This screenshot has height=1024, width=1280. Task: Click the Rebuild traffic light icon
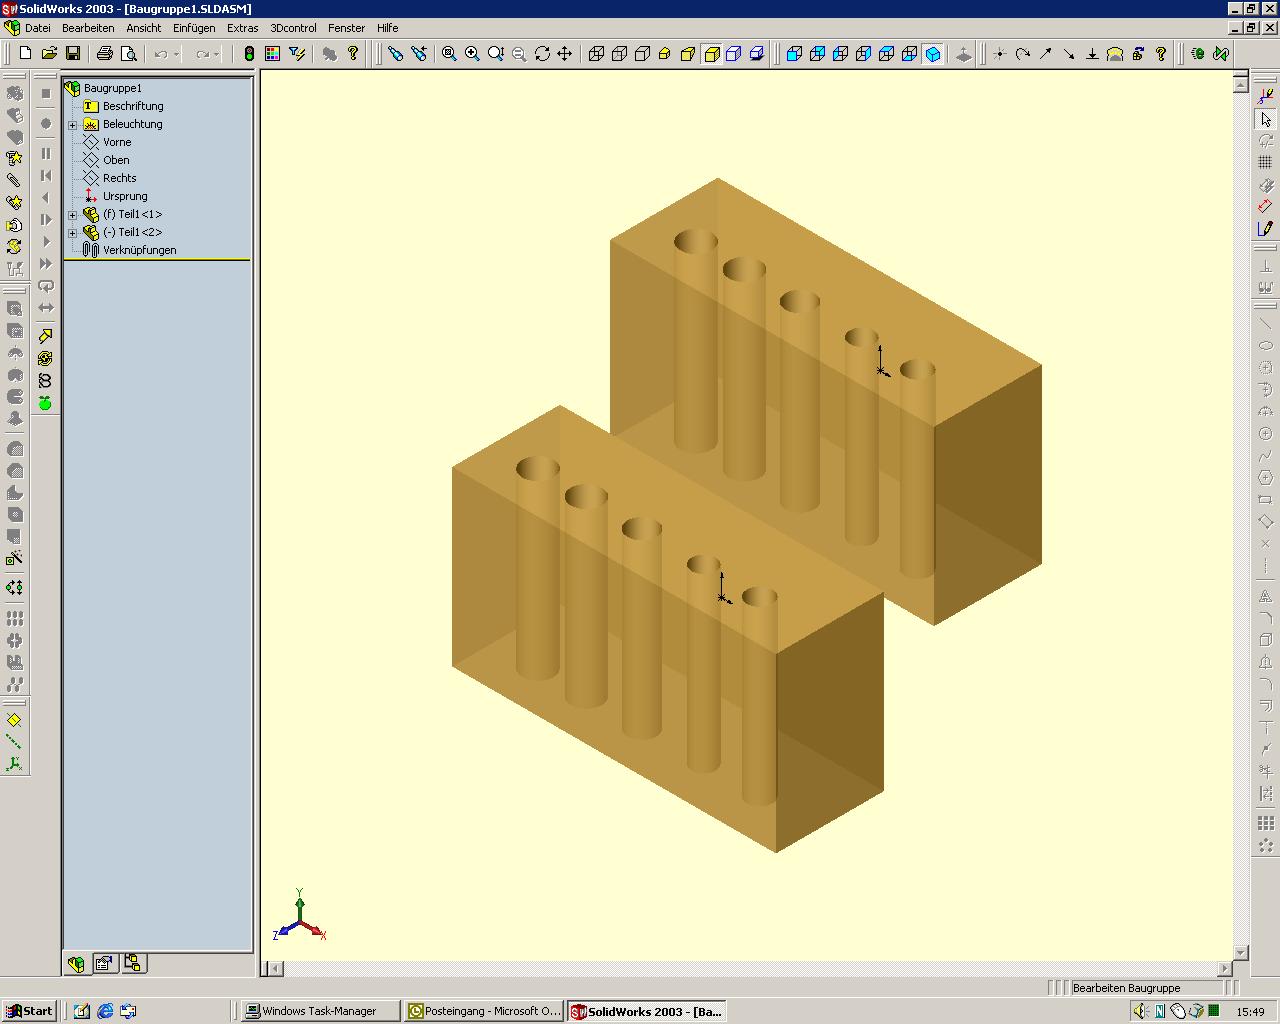(249, 54)
